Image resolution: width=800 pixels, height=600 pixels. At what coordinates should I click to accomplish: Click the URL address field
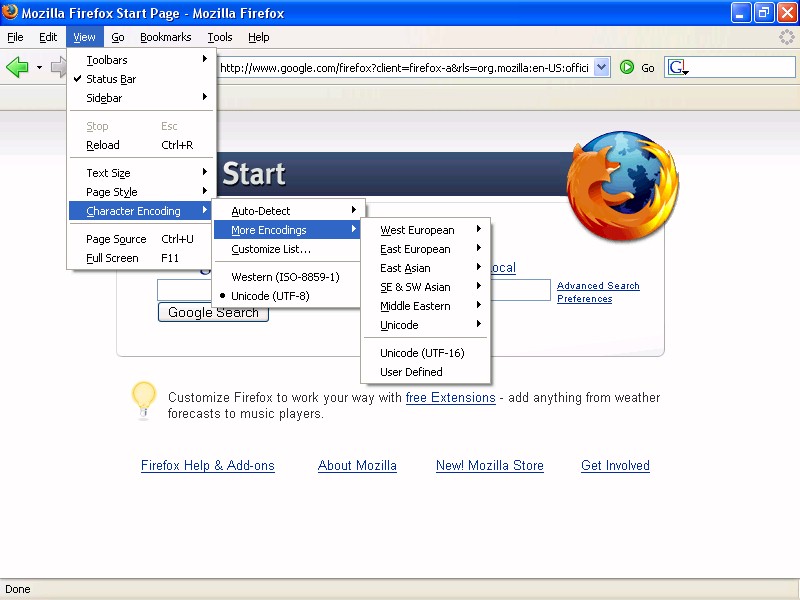tap(404, 67)
